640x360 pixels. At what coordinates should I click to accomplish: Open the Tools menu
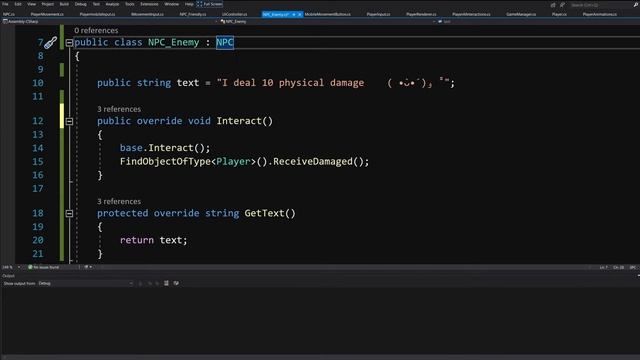pyautogui.click(x=130, y=4)
